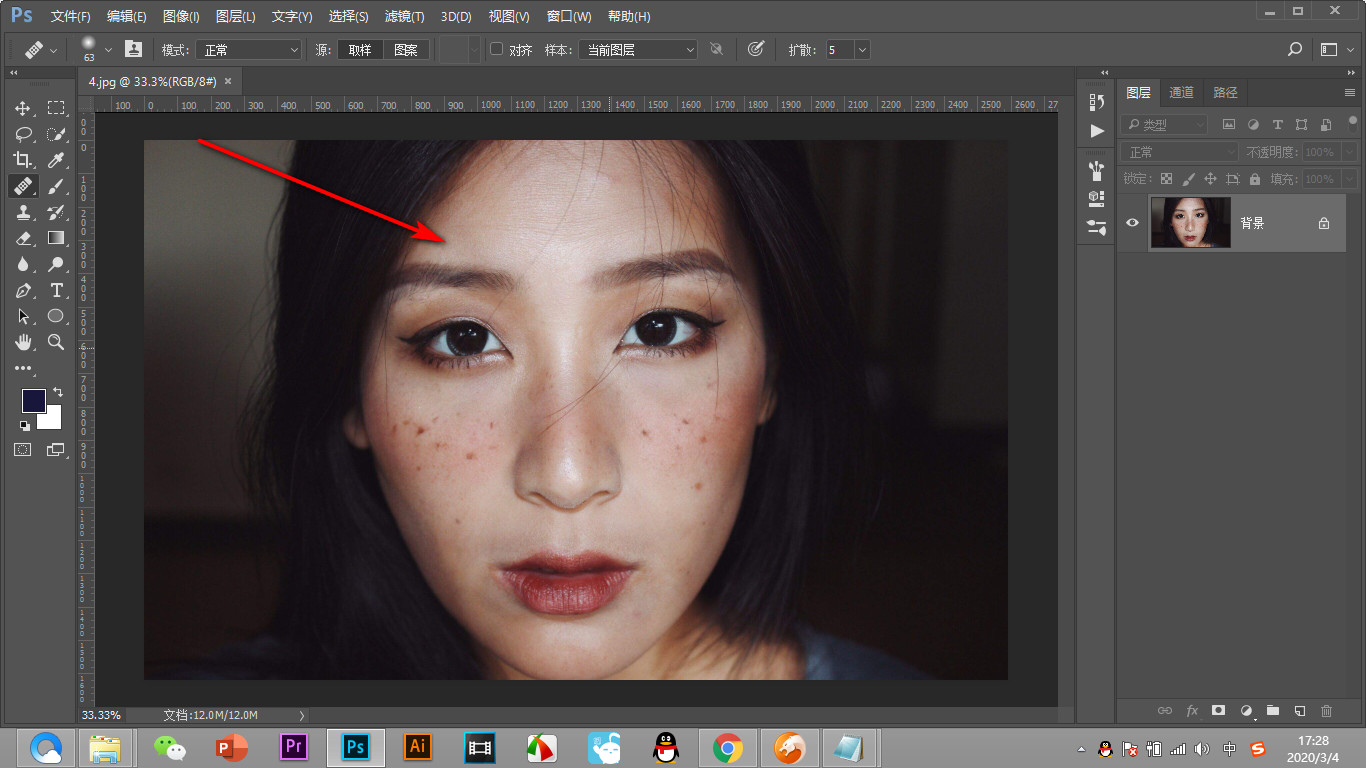Close the 4.jpg document tab

(x=227, y=81)
